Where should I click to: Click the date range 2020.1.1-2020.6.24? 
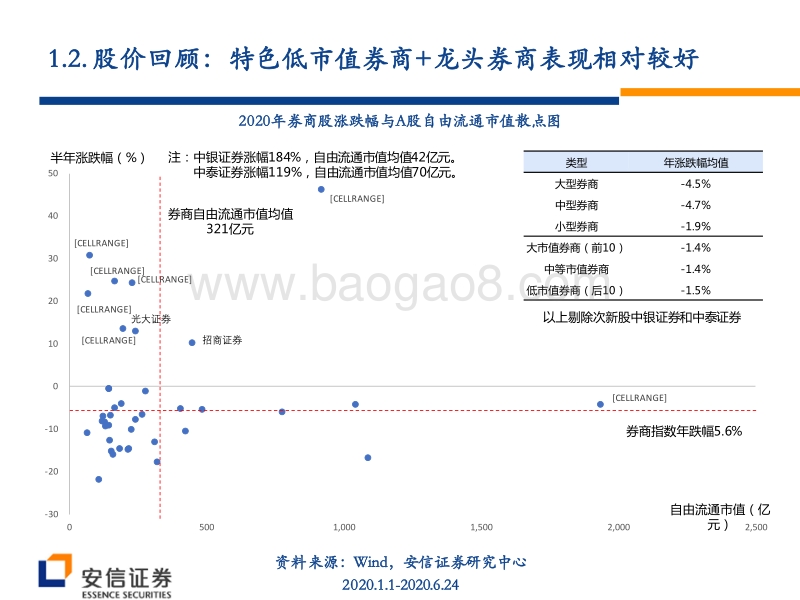[401, 585]
